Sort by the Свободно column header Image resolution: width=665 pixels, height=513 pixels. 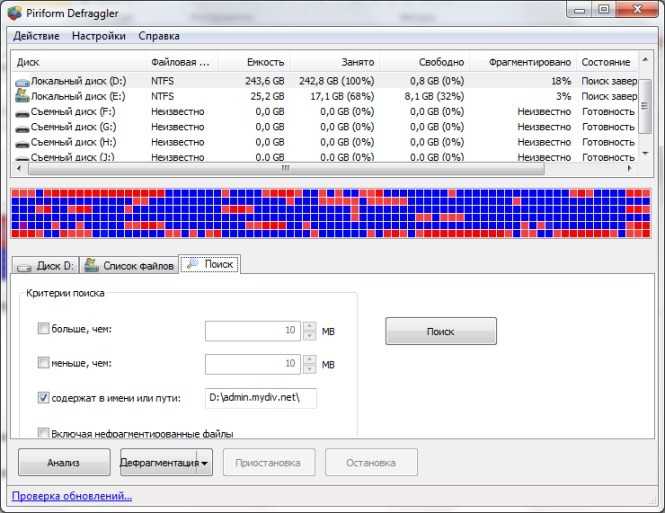click(425, 62)
